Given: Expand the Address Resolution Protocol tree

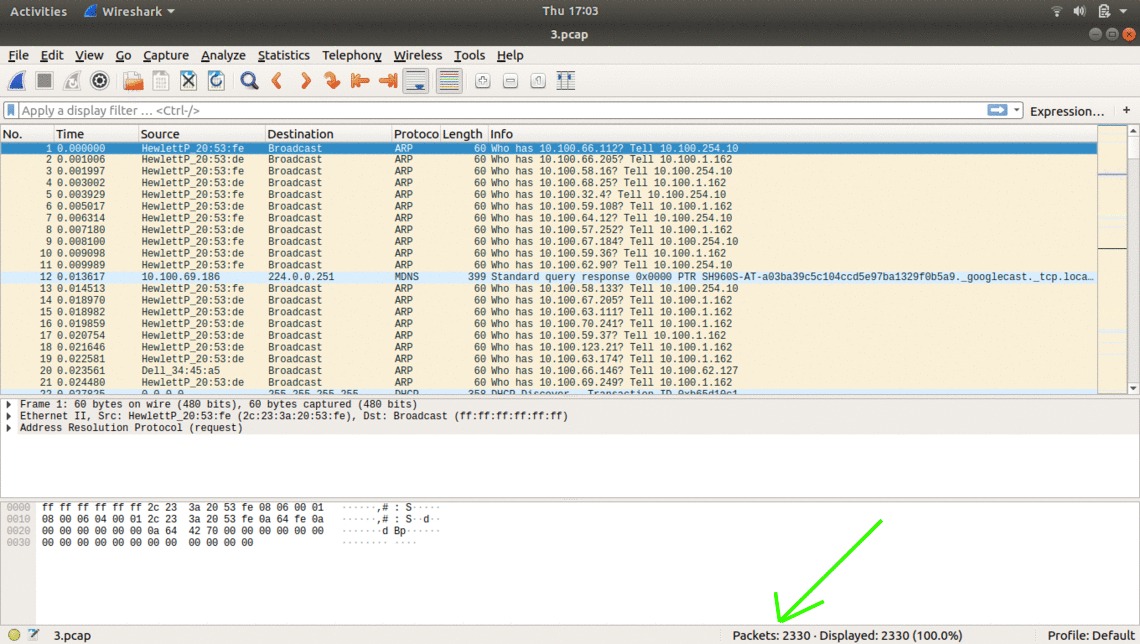Looking at the screenshot, I should click(9, 427).
